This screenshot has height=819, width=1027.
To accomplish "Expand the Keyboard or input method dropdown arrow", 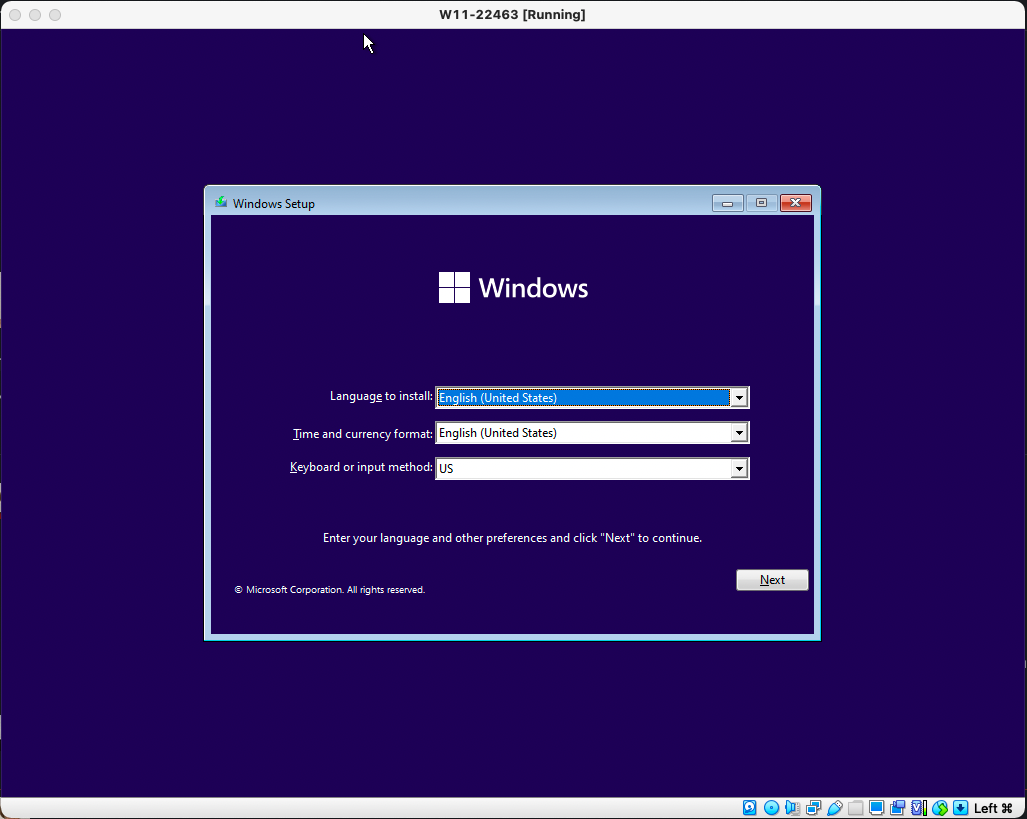I will 739,468.
